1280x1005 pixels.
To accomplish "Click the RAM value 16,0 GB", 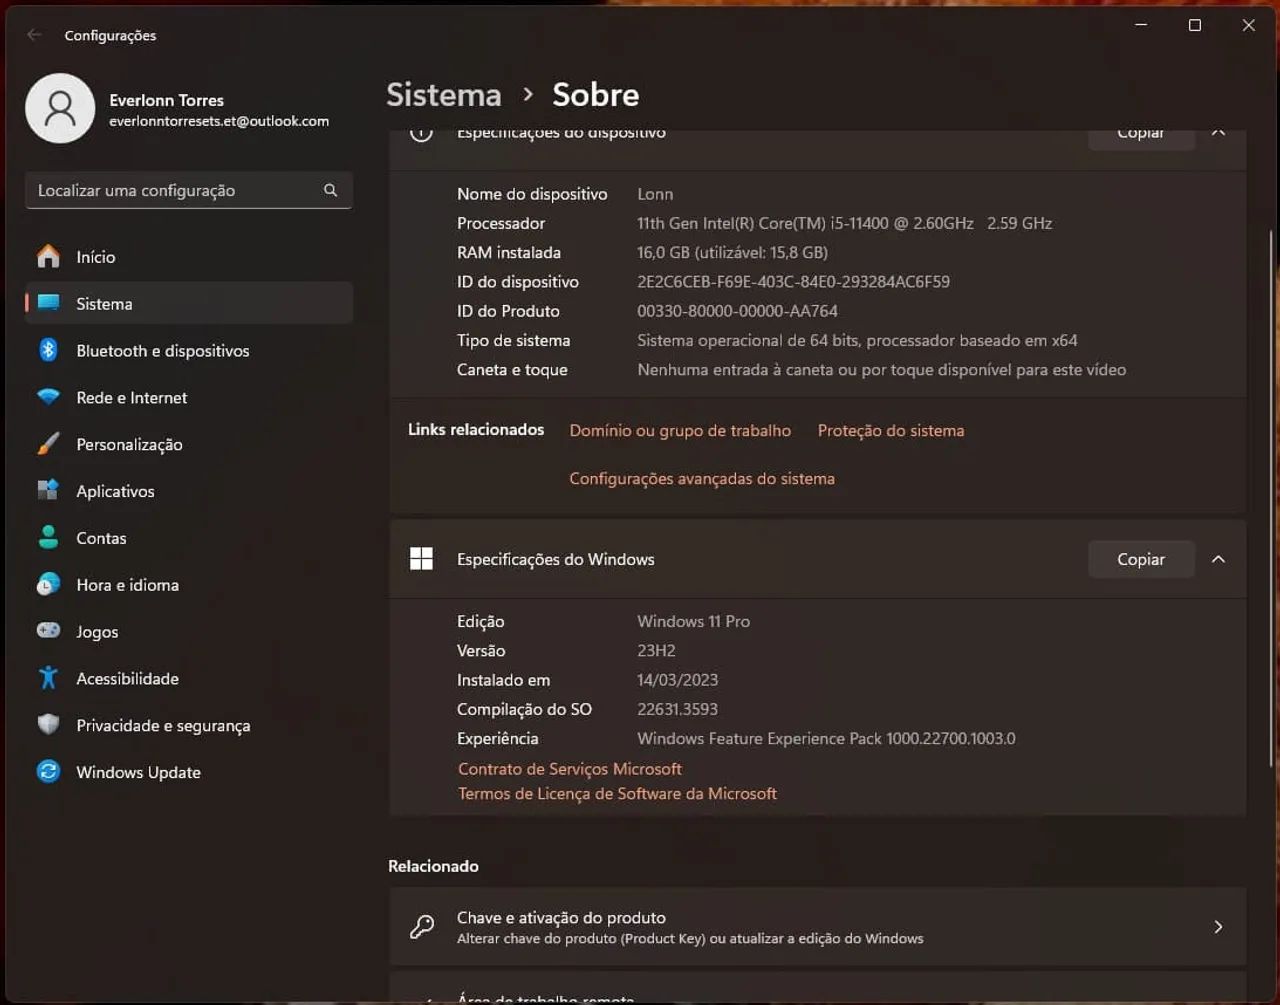I will (732, 252).
